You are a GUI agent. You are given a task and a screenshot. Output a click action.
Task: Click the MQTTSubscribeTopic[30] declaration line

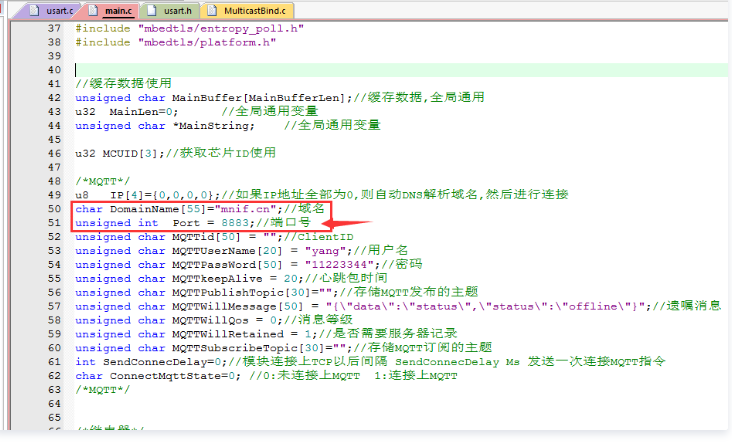pos(283,348)
